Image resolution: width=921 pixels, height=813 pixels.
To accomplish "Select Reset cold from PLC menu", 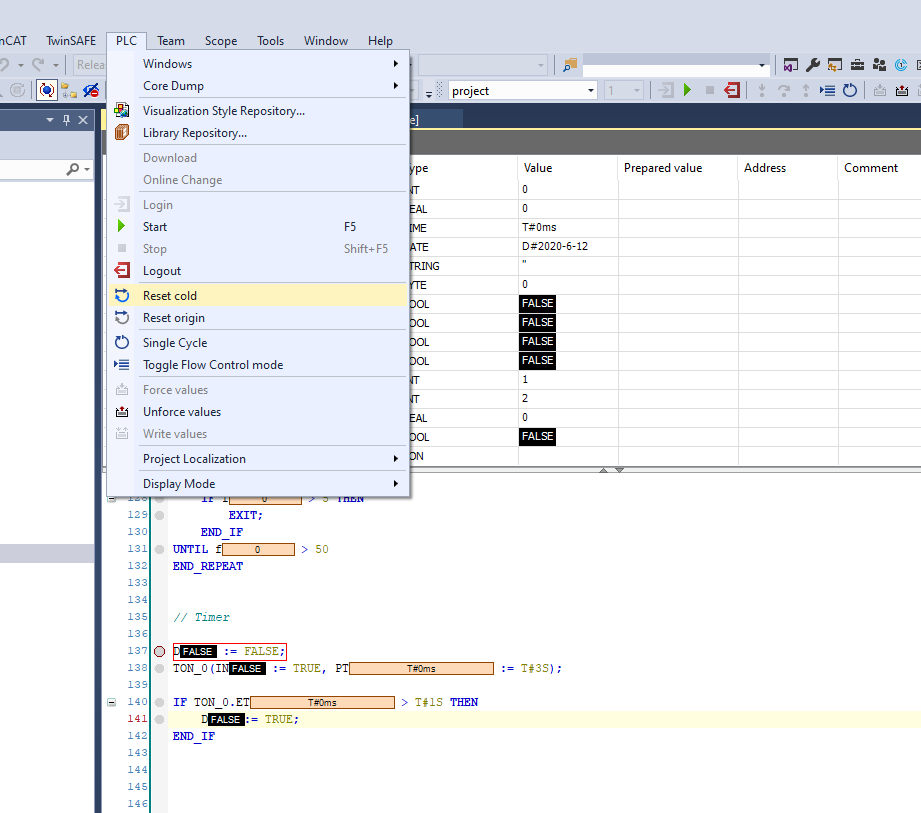I will click(x=170, y=296).
